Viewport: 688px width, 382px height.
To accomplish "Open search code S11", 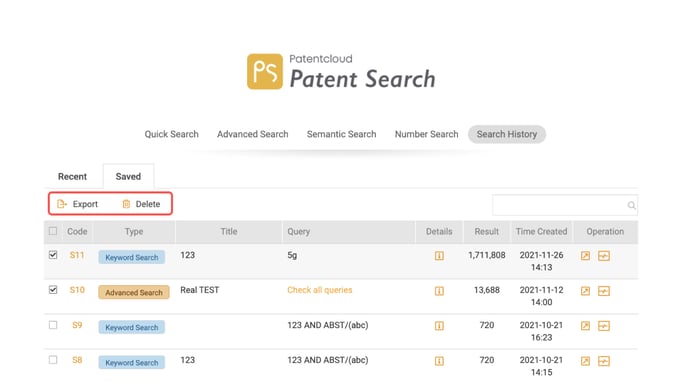I will [x=77, y=255].
